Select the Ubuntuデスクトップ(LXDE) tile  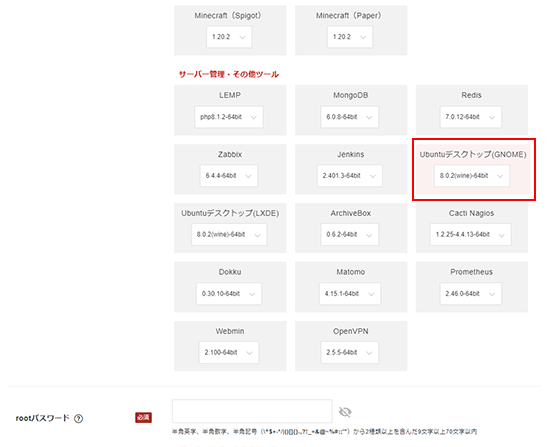[x=230, y=228]
